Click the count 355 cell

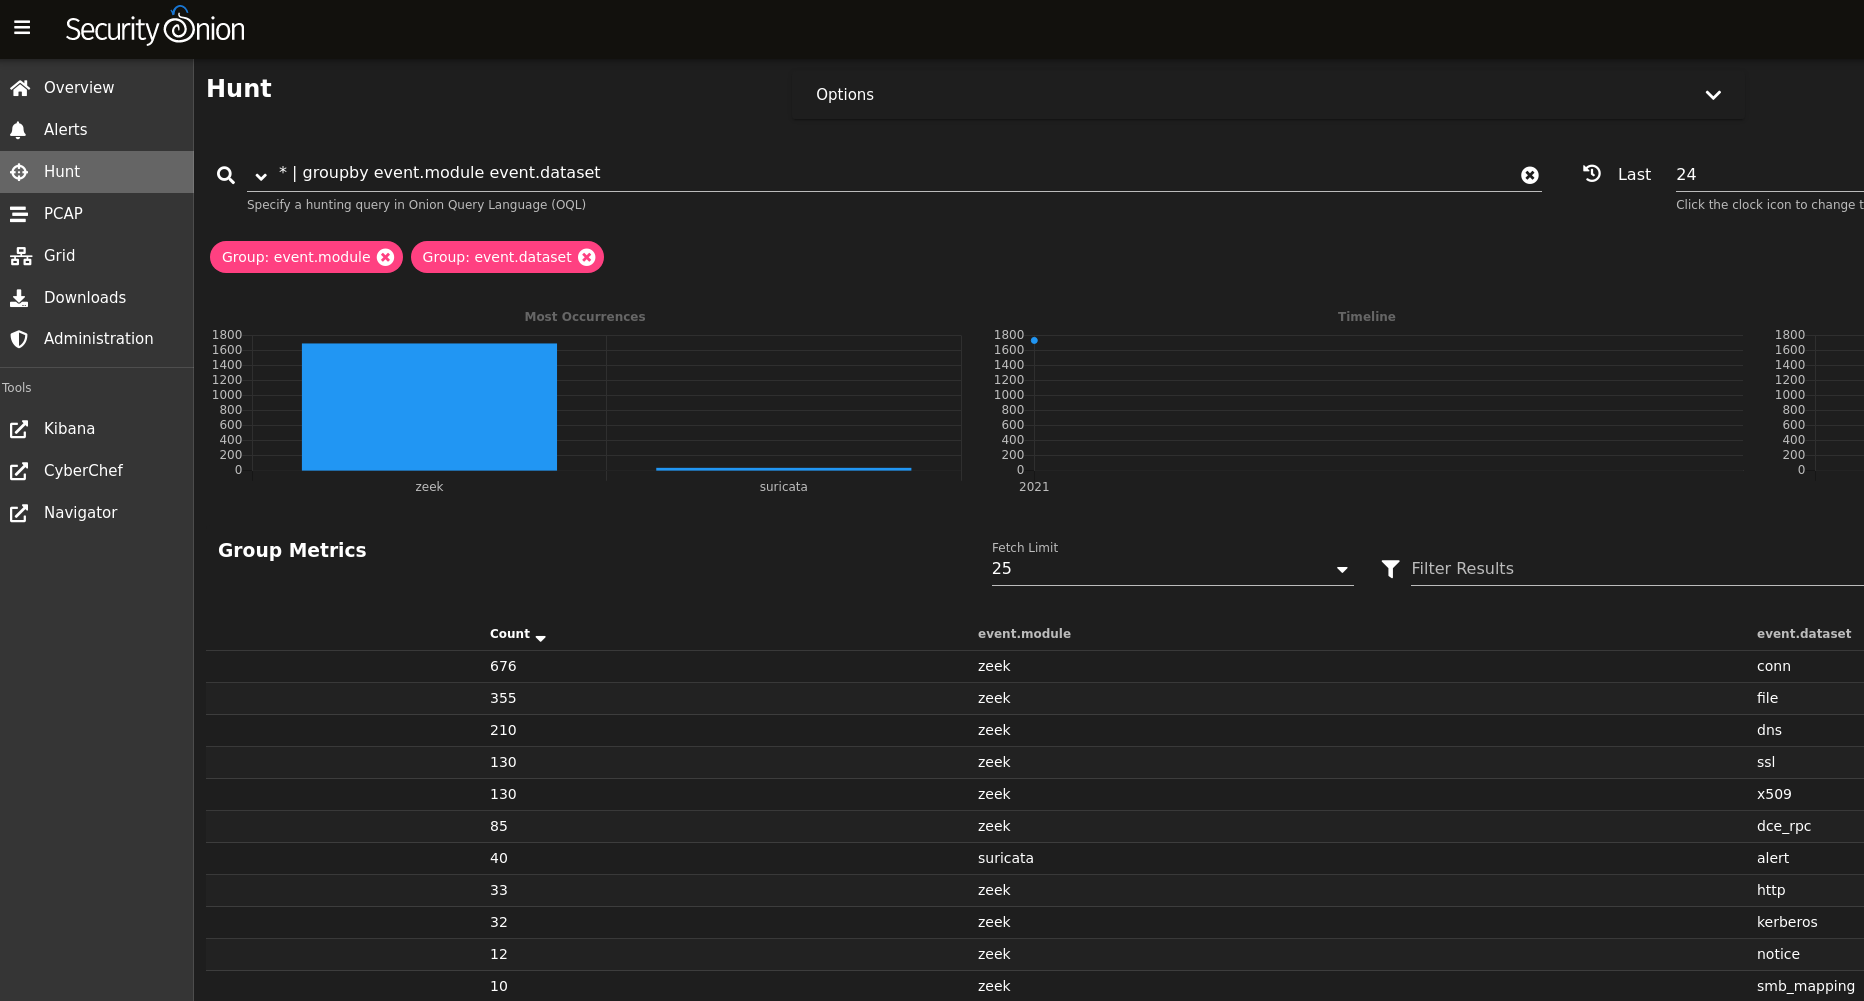coord(503,698)
